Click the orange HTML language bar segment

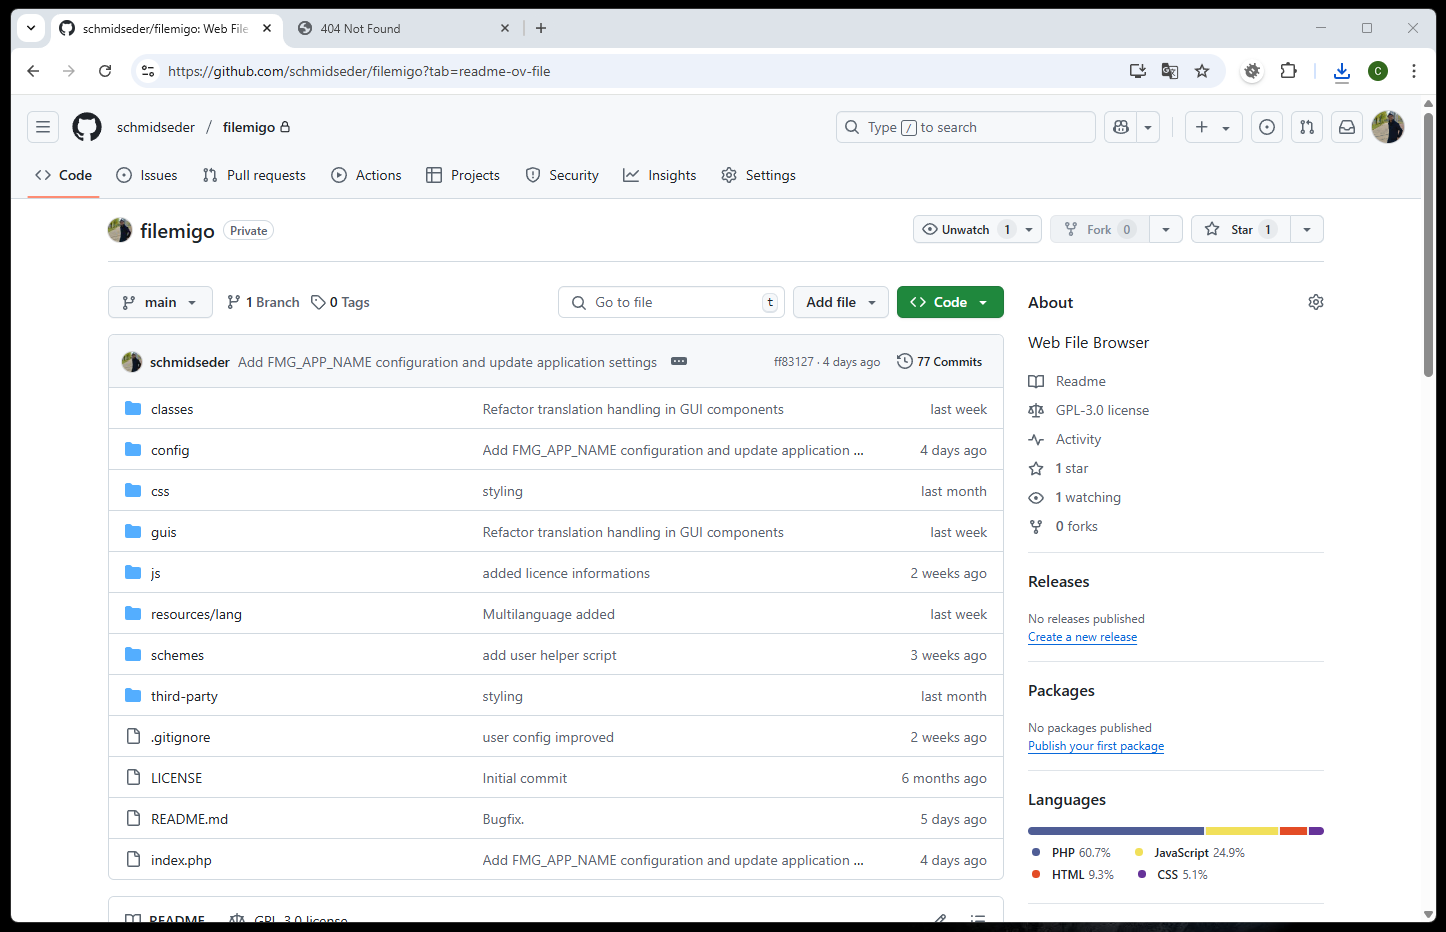[x=1294, y=831]
